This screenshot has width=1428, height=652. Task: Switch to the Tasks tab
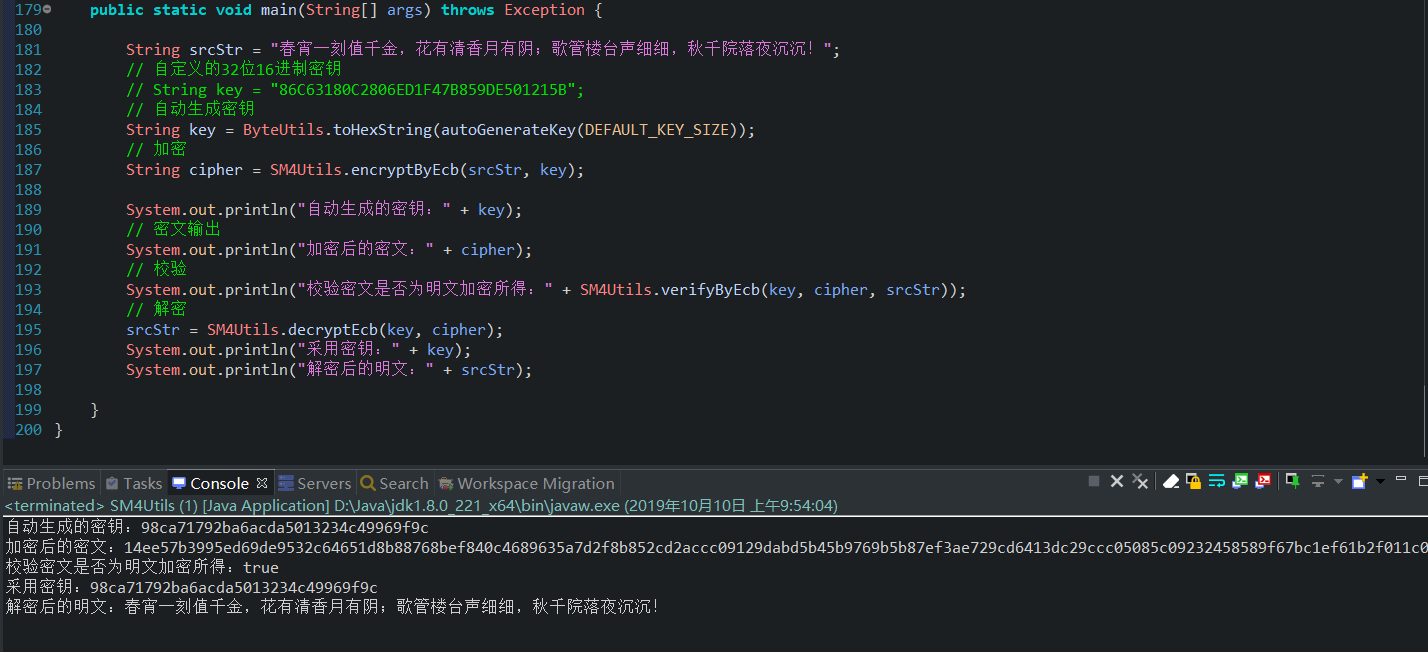tap(134, 483)
